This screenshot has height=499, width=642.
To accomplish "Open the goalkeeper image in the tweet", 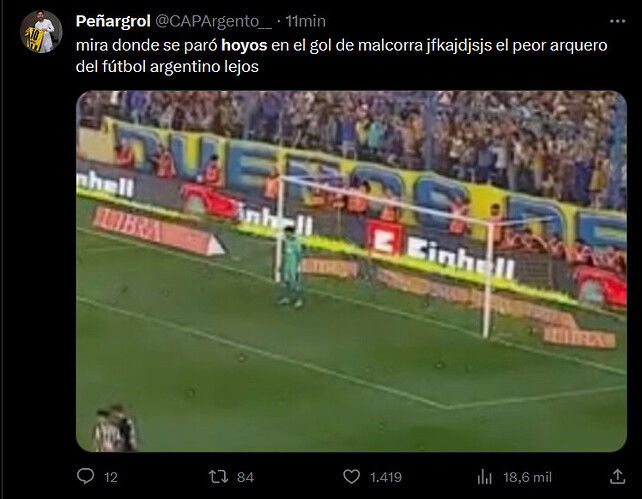I will (x=351, y=271).
